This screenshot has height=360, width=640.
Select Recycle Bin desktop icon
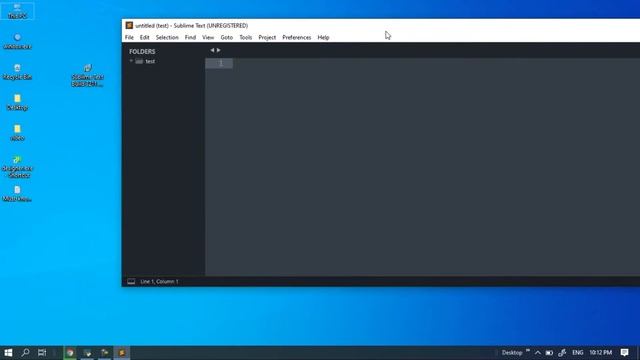tap(17, 72)
